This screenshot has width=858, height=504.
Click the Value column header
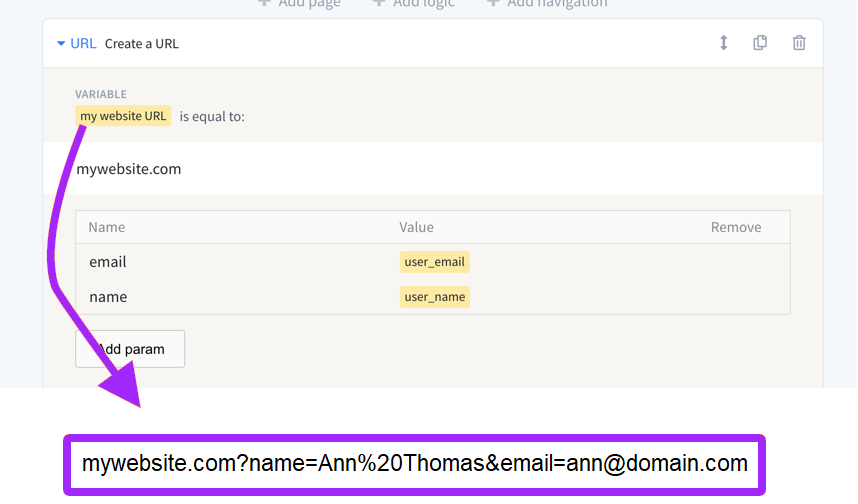[417, 227]
